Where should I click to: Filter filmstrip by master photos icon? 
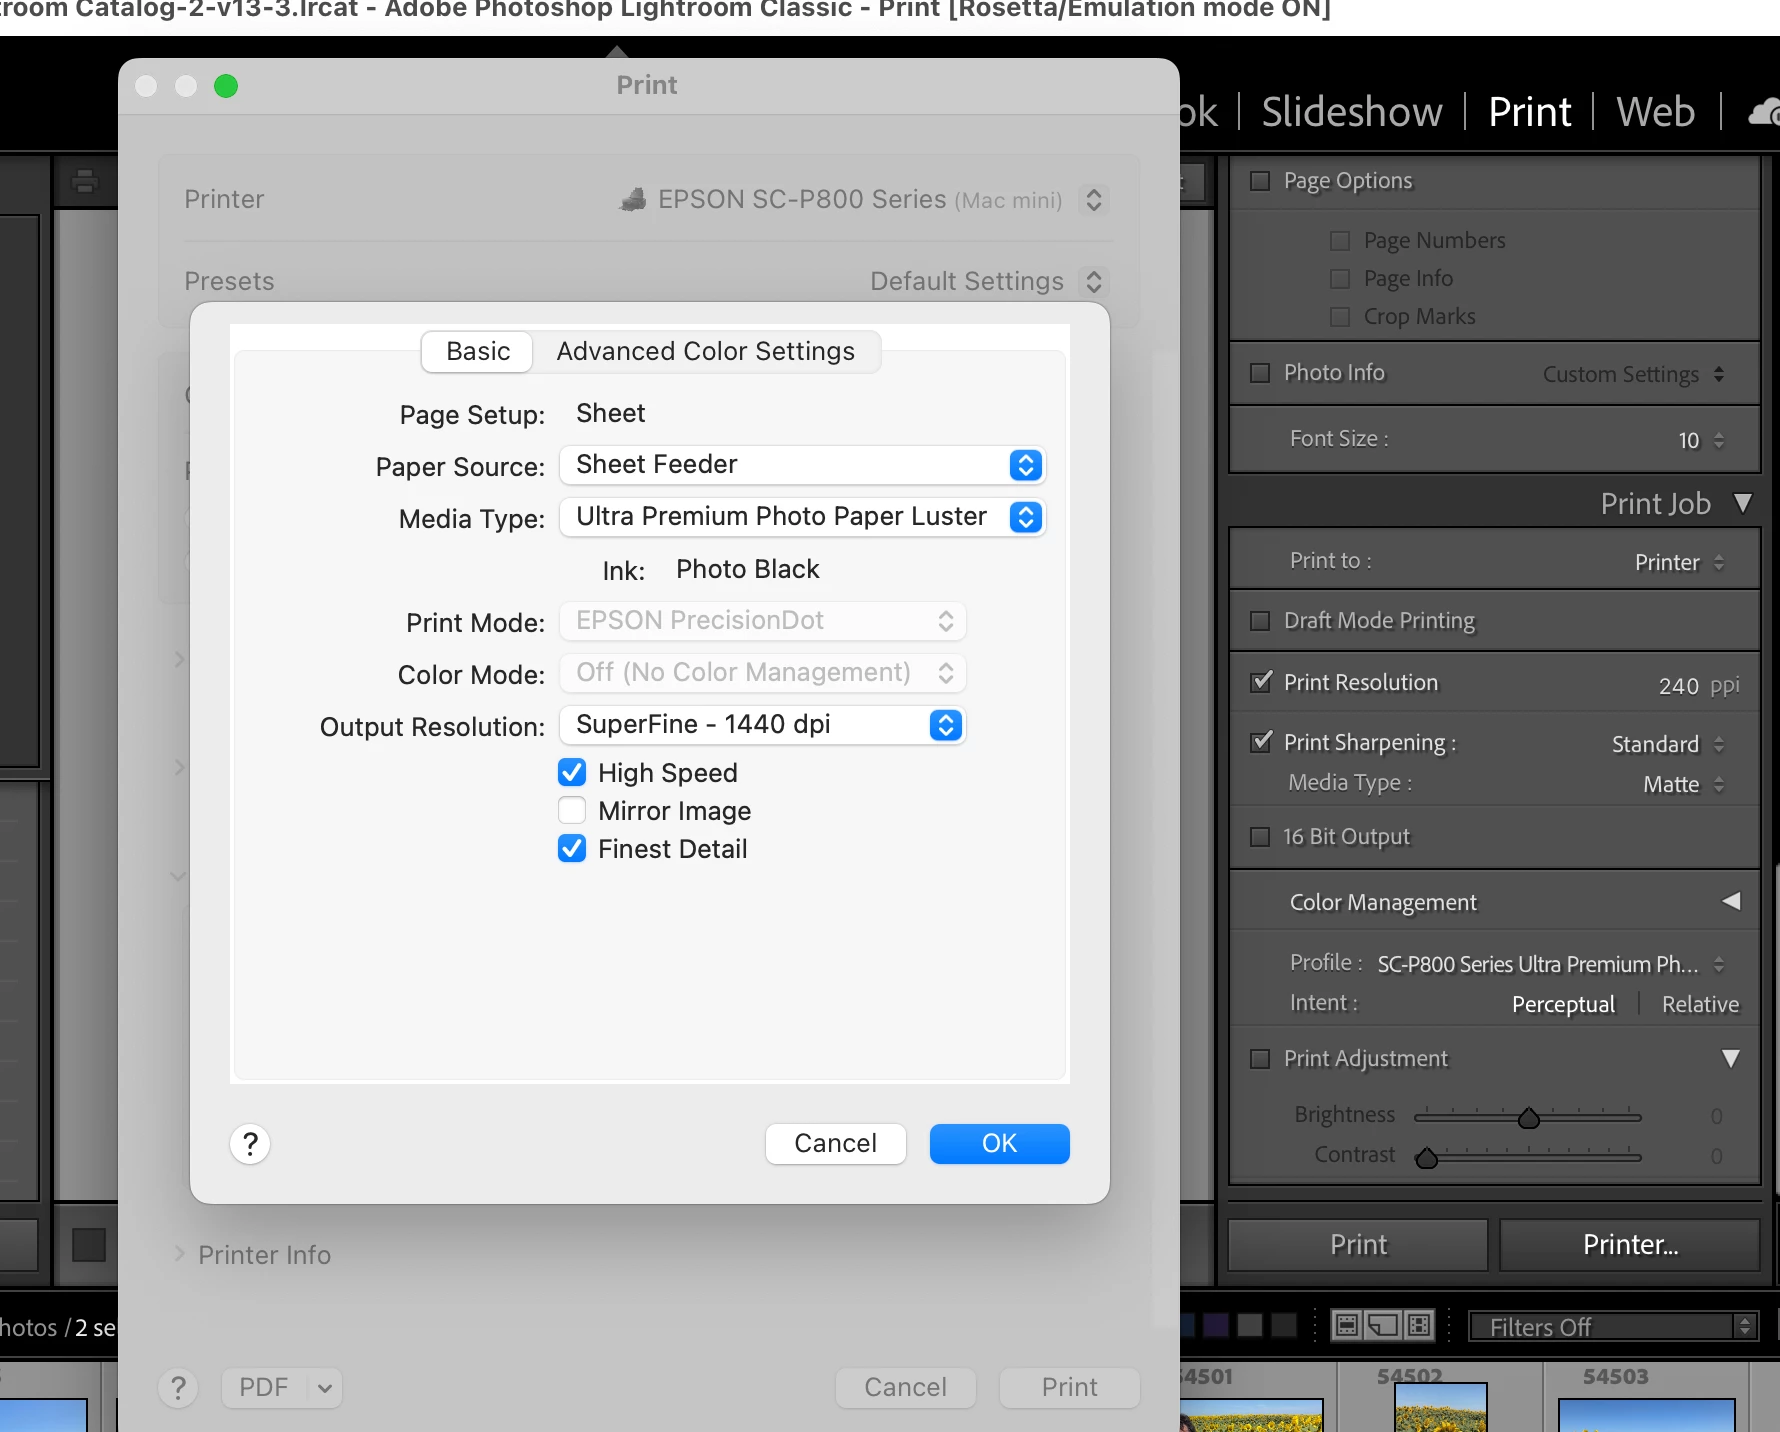click(x=1347, y=1325)
